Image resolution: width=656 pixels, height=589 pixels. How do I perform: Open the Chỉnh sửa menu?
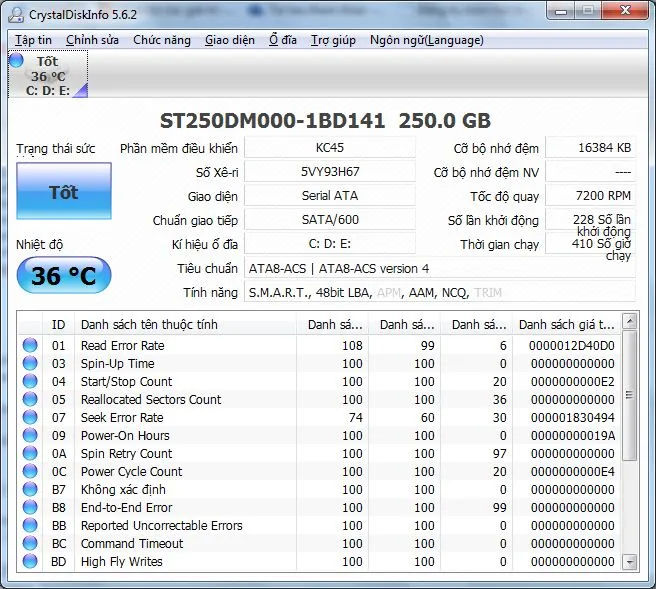coord(92,40)
